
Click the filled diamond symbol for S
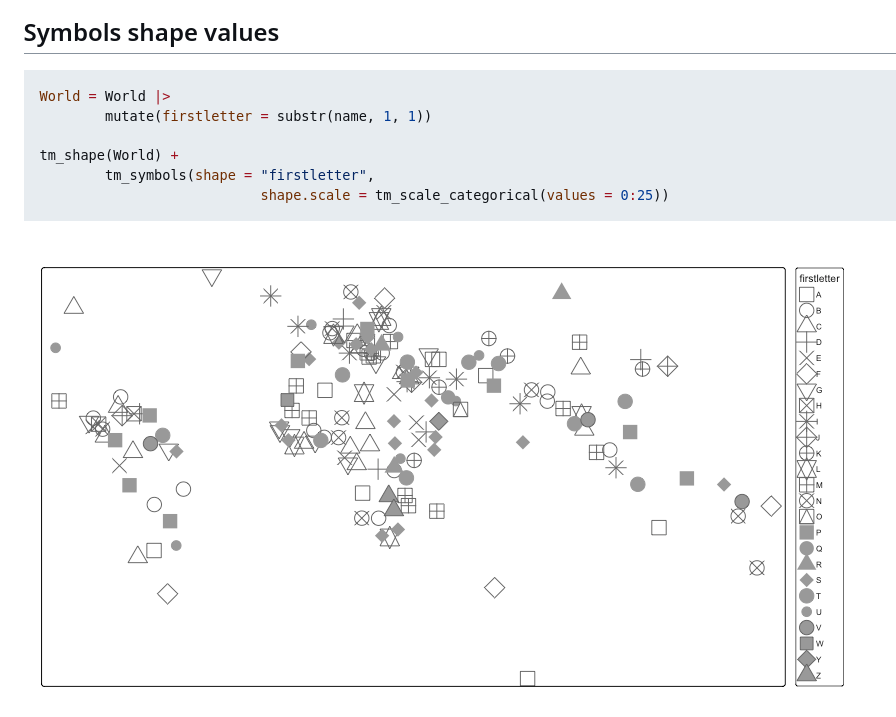(806, 580)
